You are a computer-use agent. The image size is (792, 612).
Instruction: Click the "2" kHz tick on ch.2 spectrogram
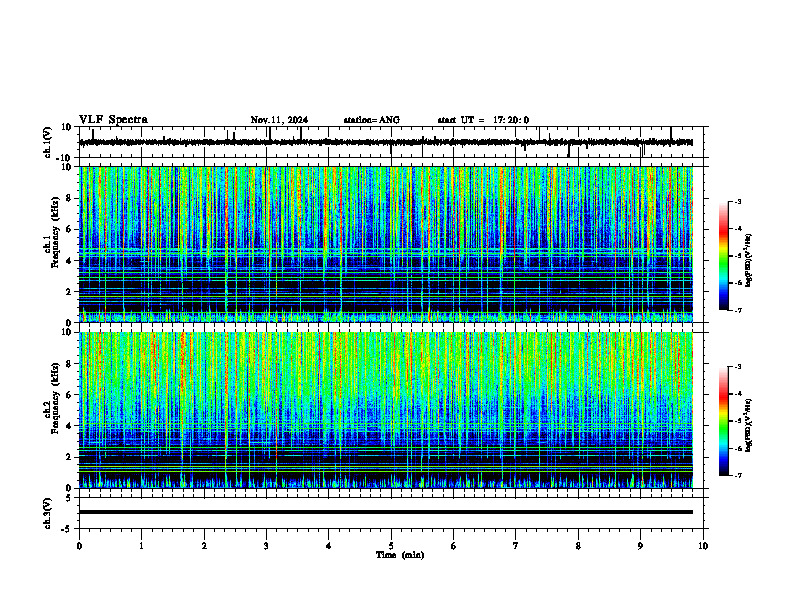[x=69, y=457]
